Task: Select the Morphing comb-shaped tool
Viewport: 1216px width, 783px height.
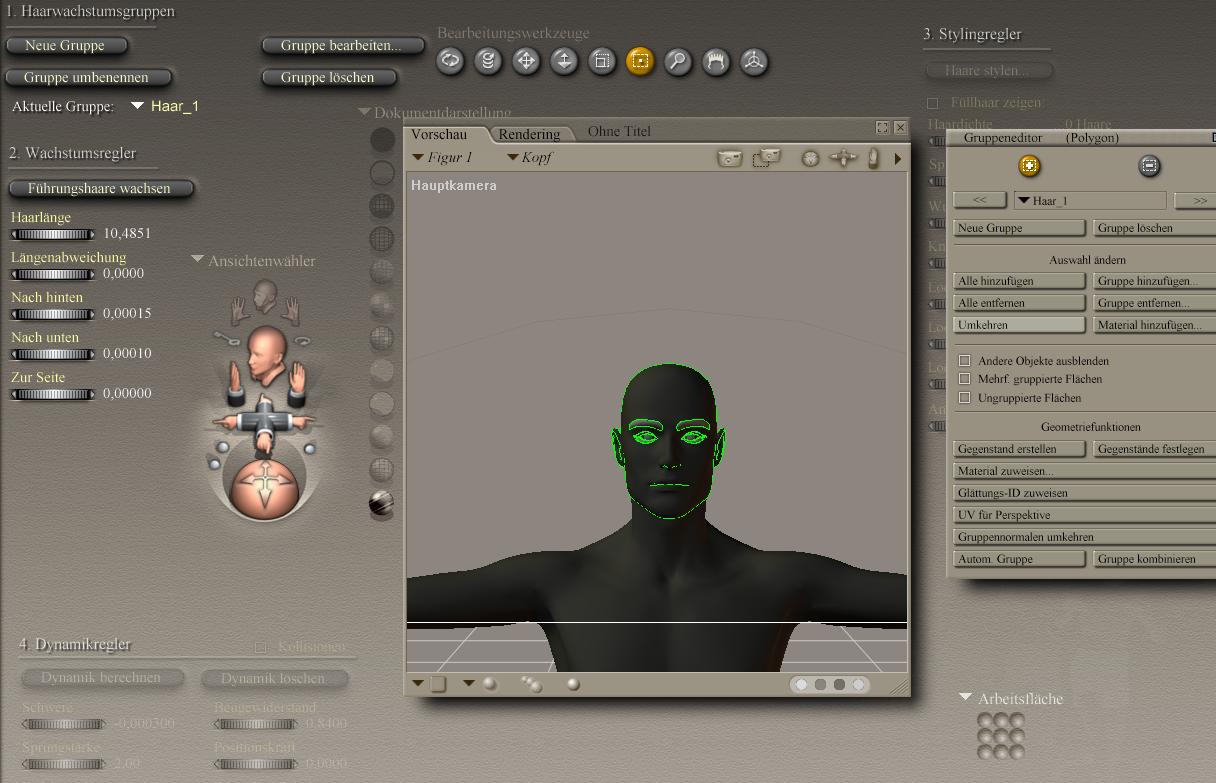Action: pyautogui.click(x=716, y=61)
